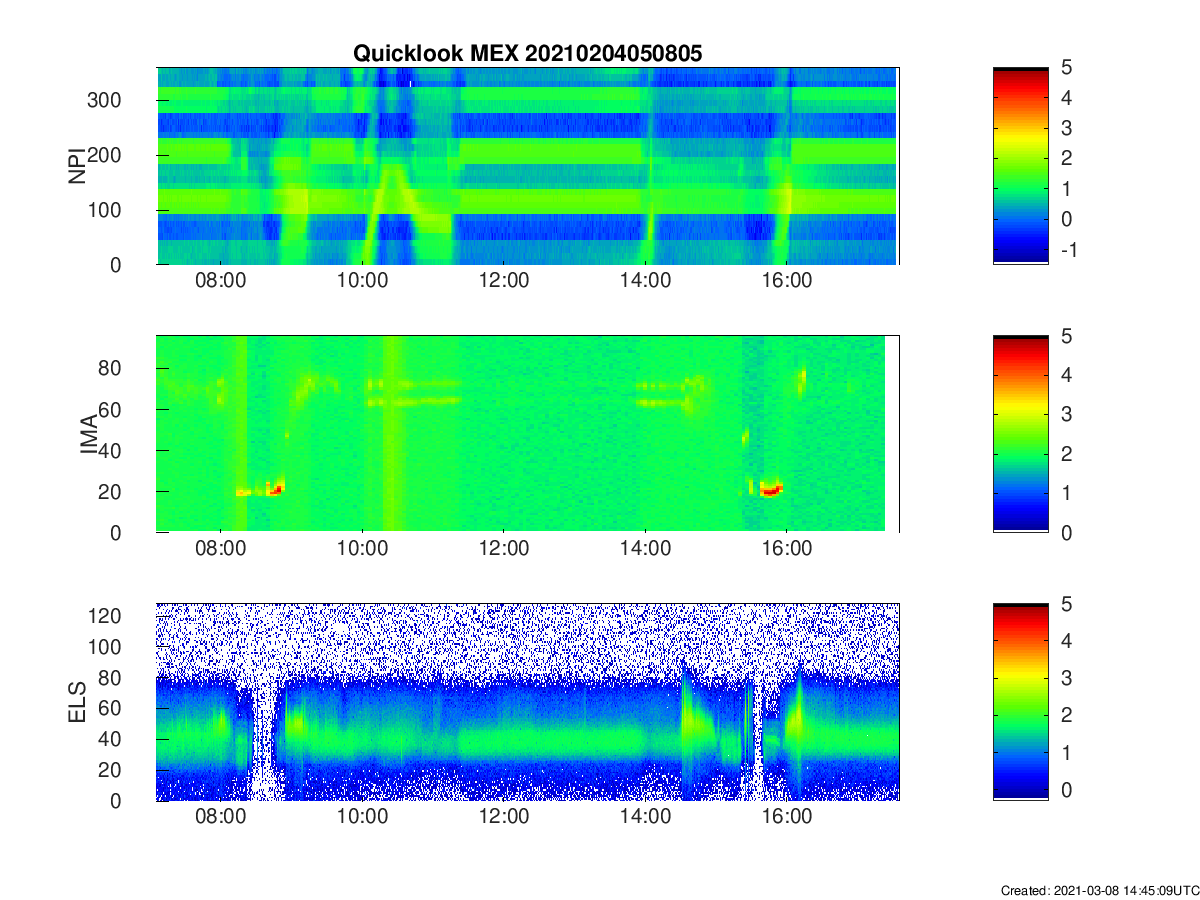This screenshot has height=900, width=1200.
Task: Click the '2' label on ELS colorbar
Action: (x=1066, y=715)
